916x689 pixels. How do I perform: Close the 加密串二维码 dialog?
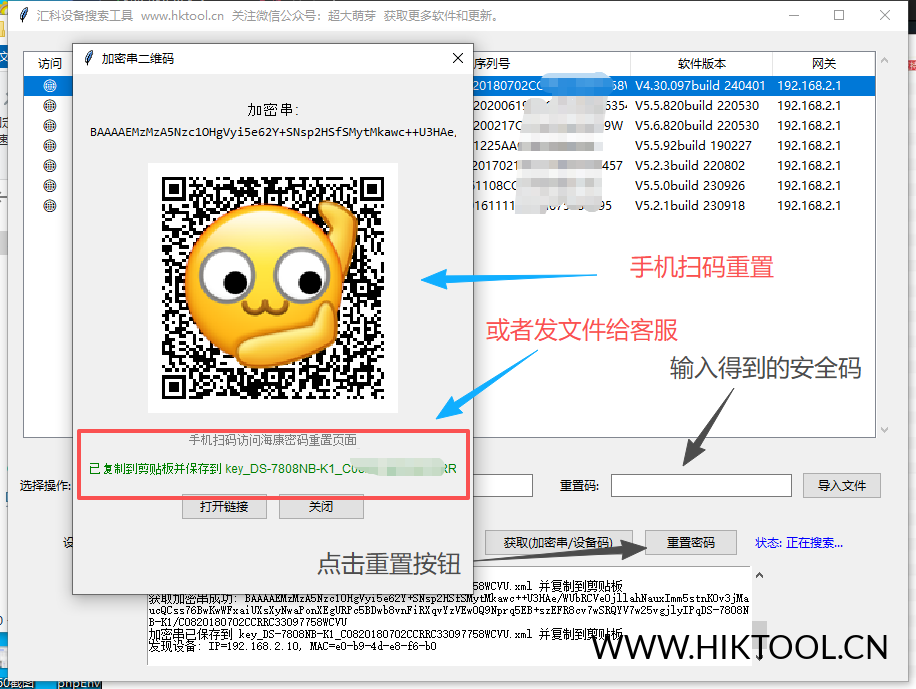[458, 58]
